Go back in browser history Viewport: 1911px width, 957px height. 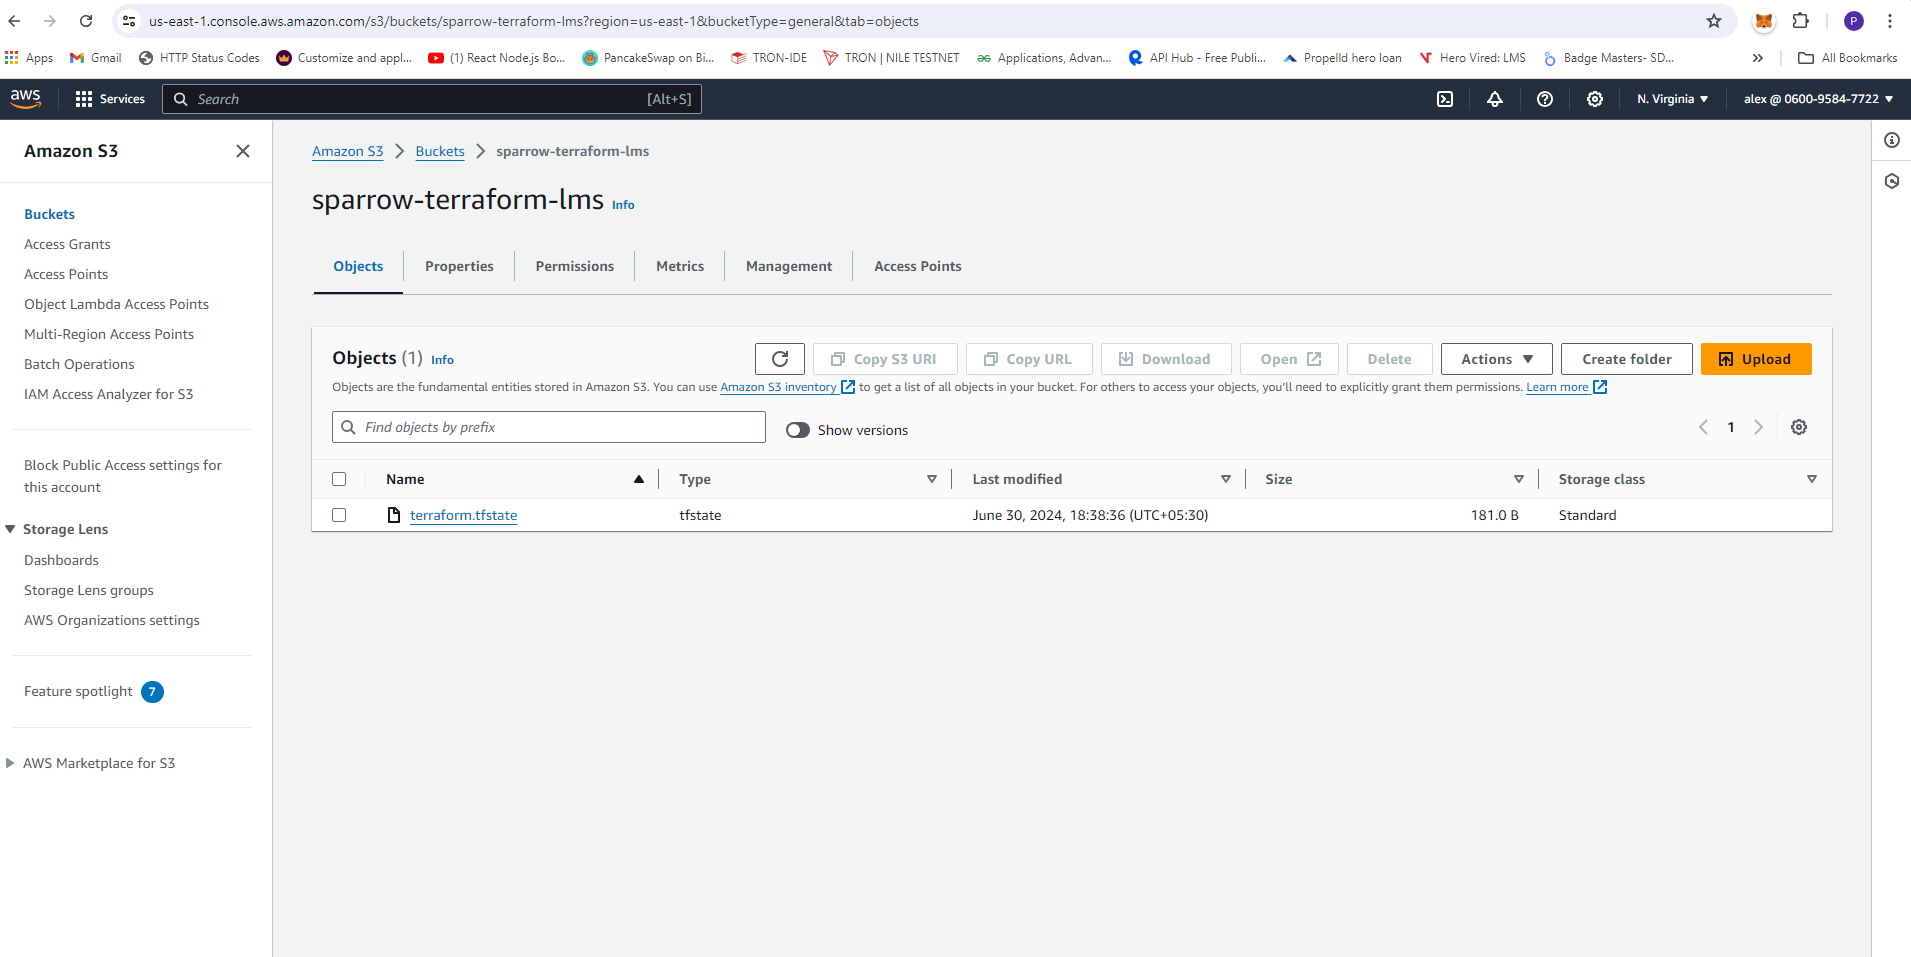coord(14,21)
